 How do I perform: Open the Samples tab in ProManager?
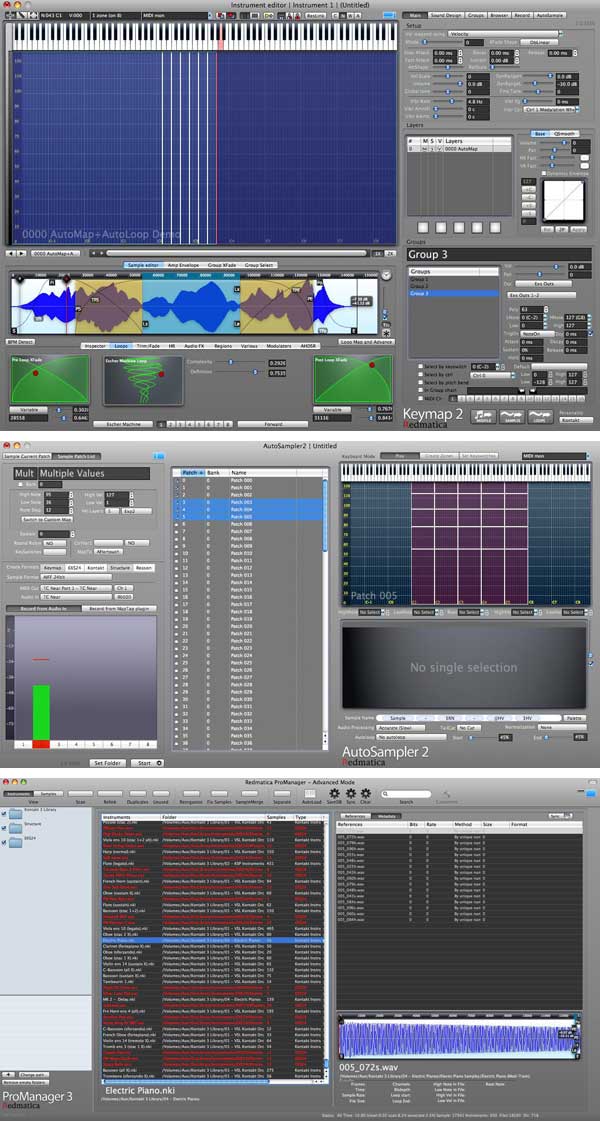(x=48, y=794)
